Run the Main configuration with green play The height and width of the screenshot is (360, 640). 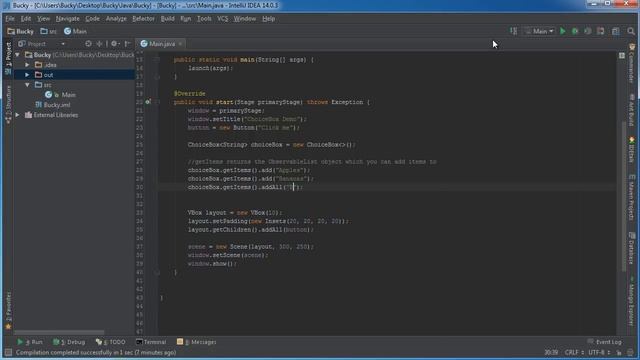563,31
